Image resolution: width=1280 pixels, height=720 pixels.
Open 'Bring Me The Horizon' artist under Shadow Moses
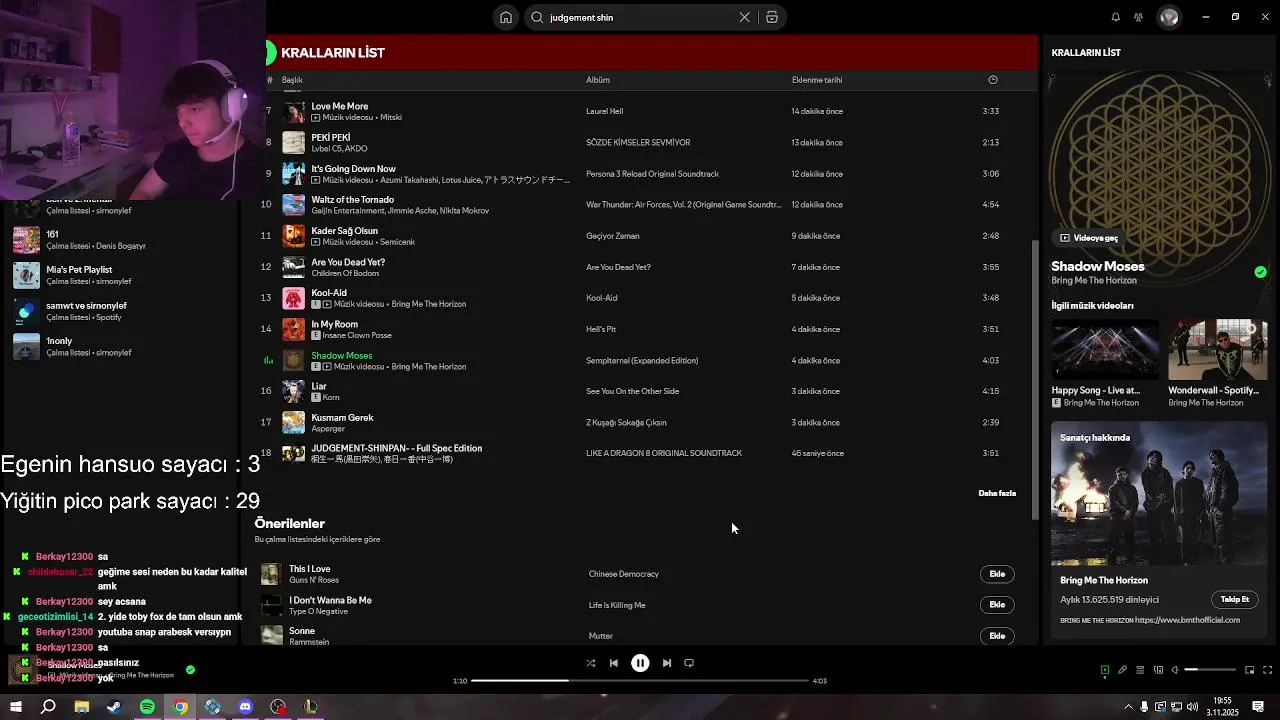click(1093, 281)
